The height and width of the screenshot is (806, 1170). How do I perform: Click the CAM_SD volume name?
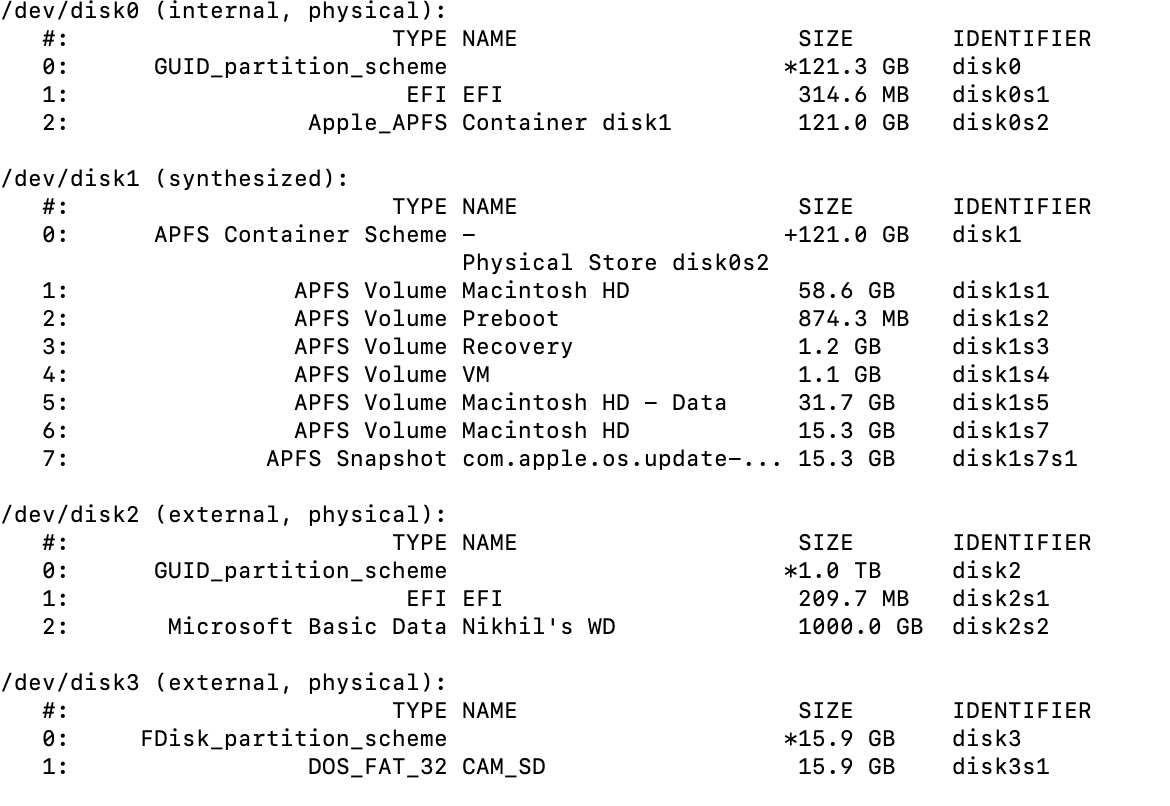pyautogui.click(x=503, y=767)
